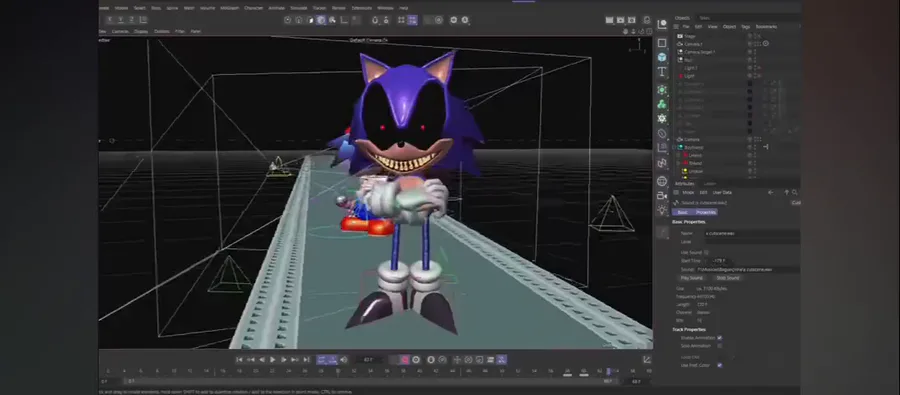Click the Play Sound button
Screen dimensions: 900x395
692,278
